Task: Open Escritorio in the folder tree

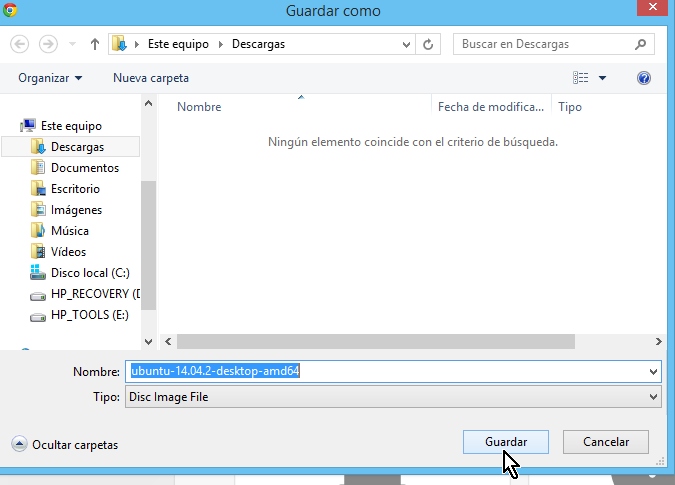Action: point(75,189)
